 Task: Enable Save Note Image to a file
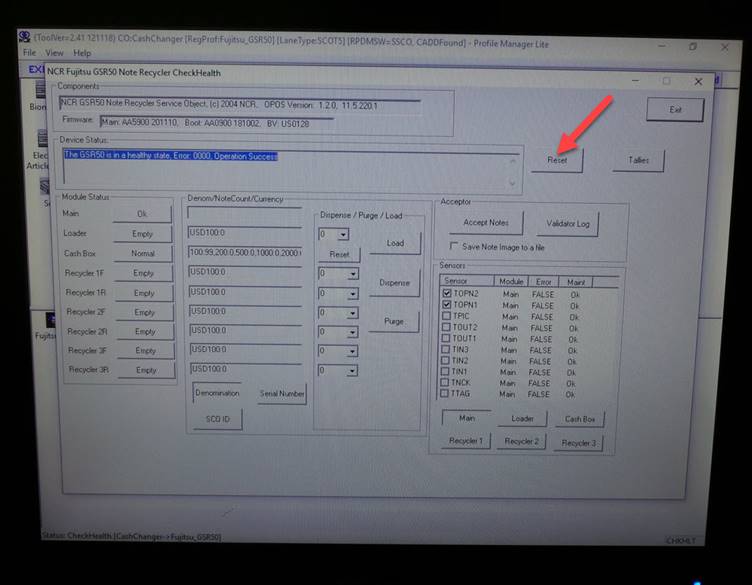tap(455, 246)
